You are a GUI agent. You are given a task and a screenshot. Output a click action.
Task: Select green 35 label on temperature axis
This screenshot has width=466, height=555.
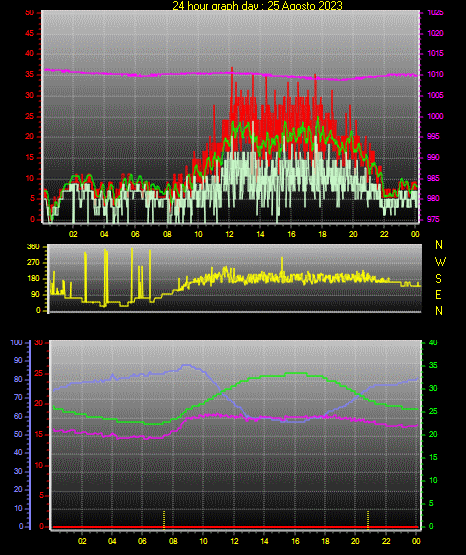click(x=433, y=365)
